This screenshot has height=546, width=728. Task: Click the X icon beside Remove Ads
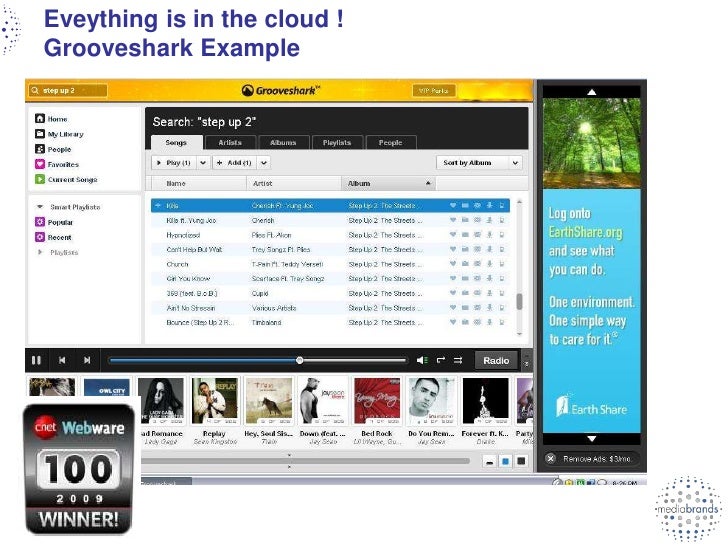tap(551, 459)
